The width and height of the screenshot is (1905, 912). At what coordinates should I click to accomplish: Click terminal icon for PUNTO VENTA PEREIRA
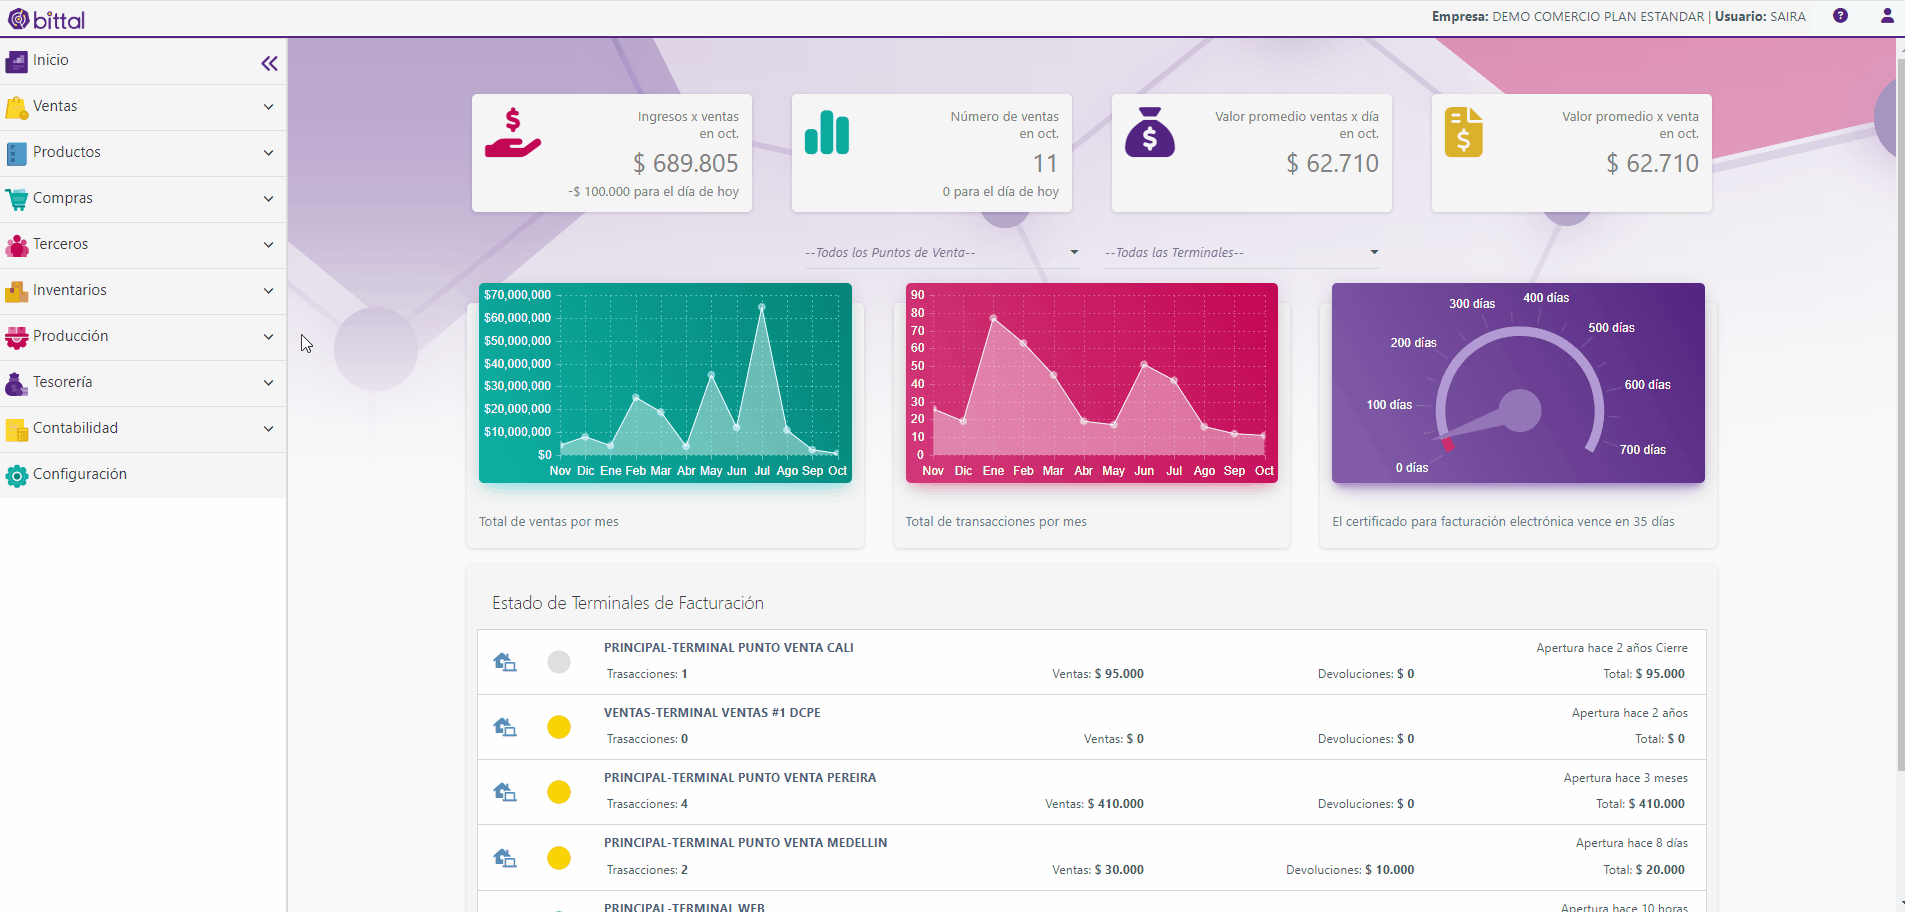pyautogui.click(x=505, y=792)
